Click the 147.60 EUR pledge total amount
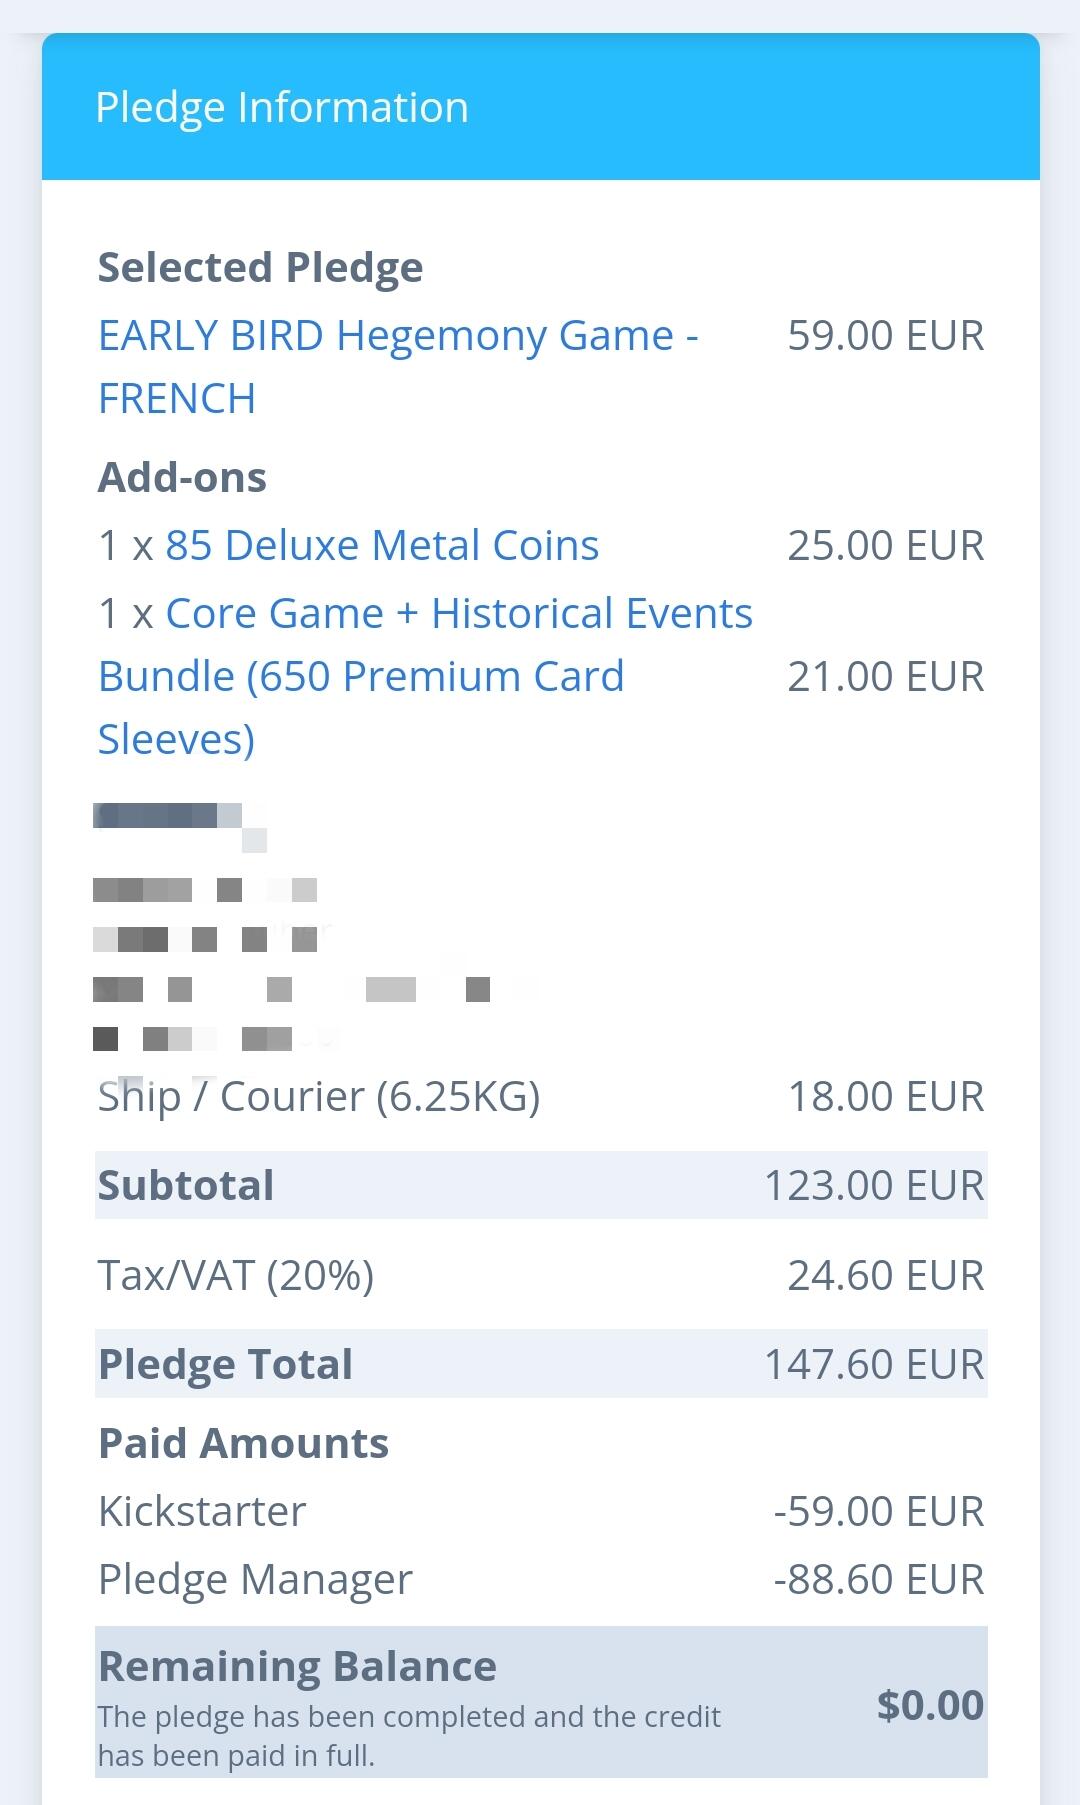This screenshot has height=1805, width=1080. pos(874,1365)
